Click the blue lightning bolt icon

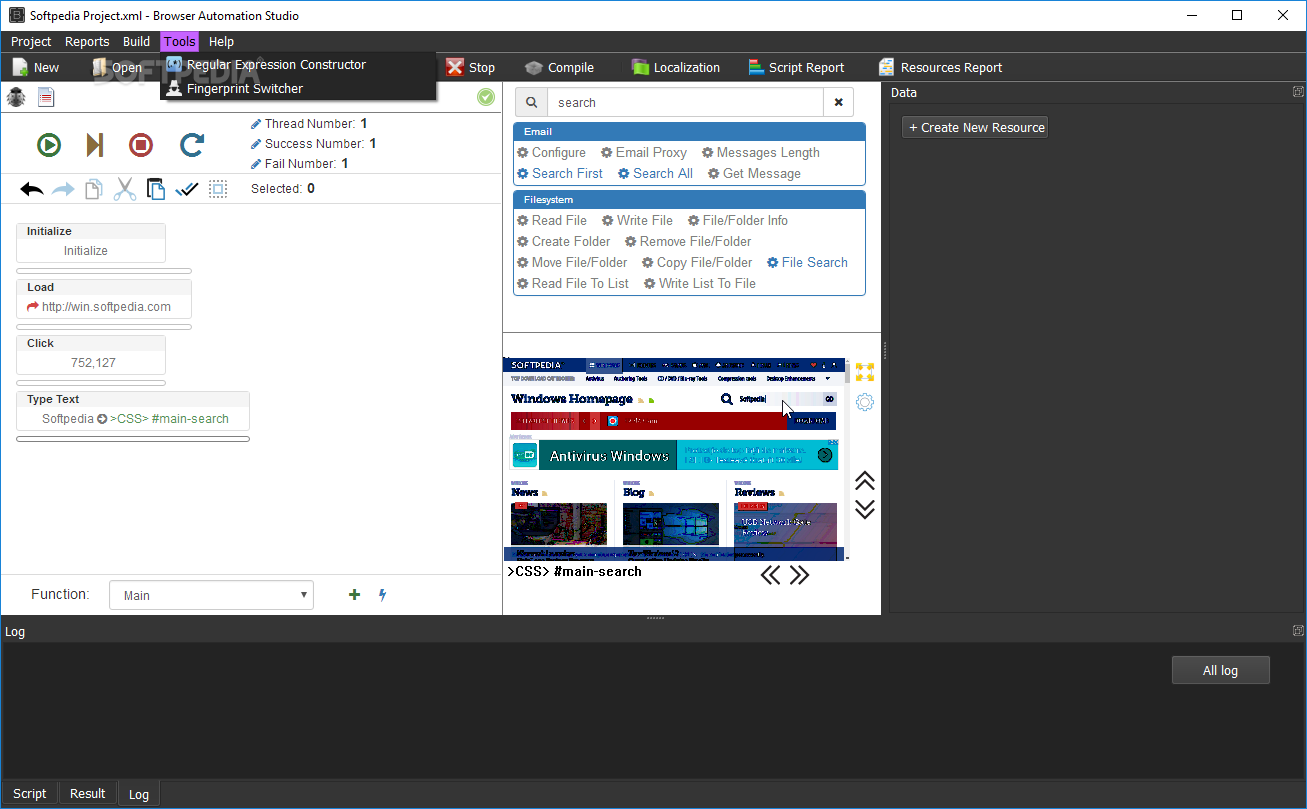(382, 595)
